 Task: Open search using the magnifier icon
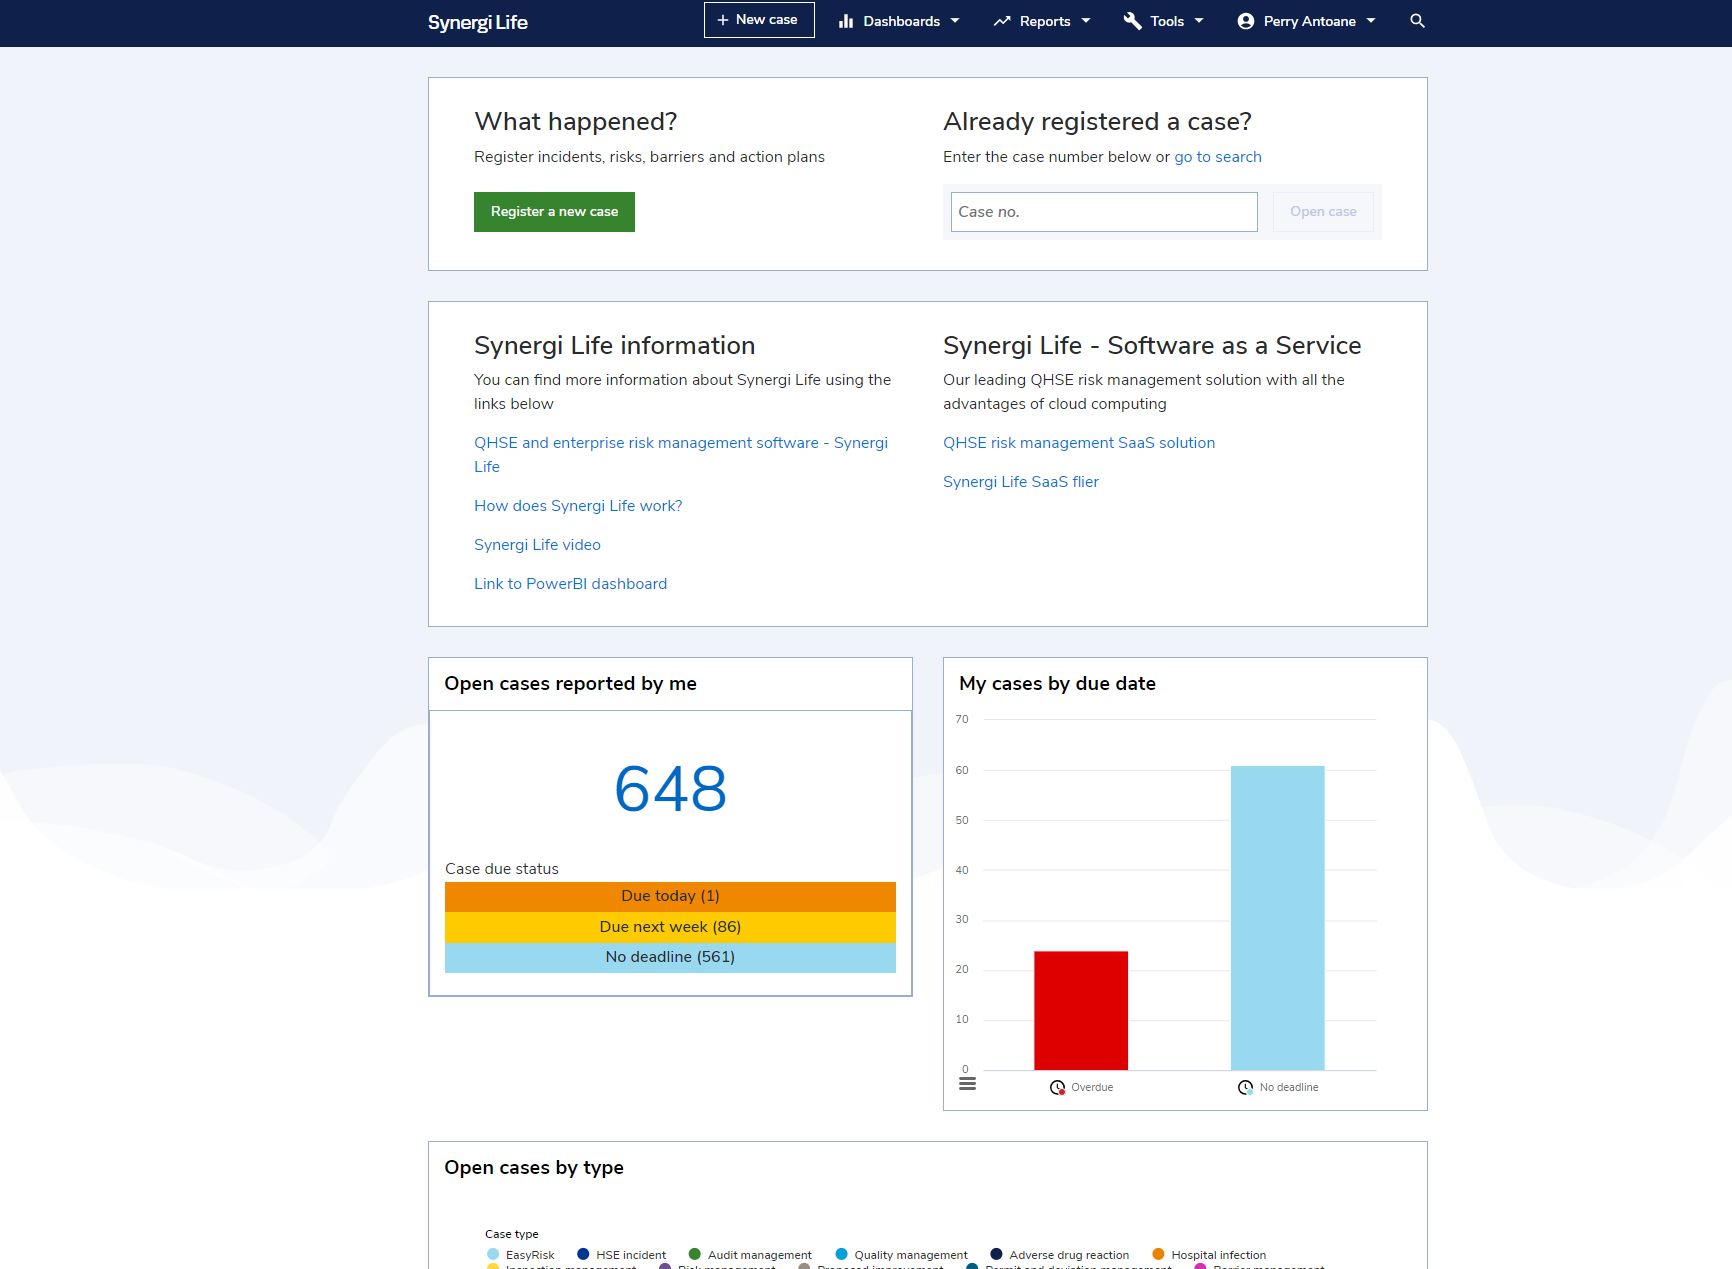point(1417,20)
